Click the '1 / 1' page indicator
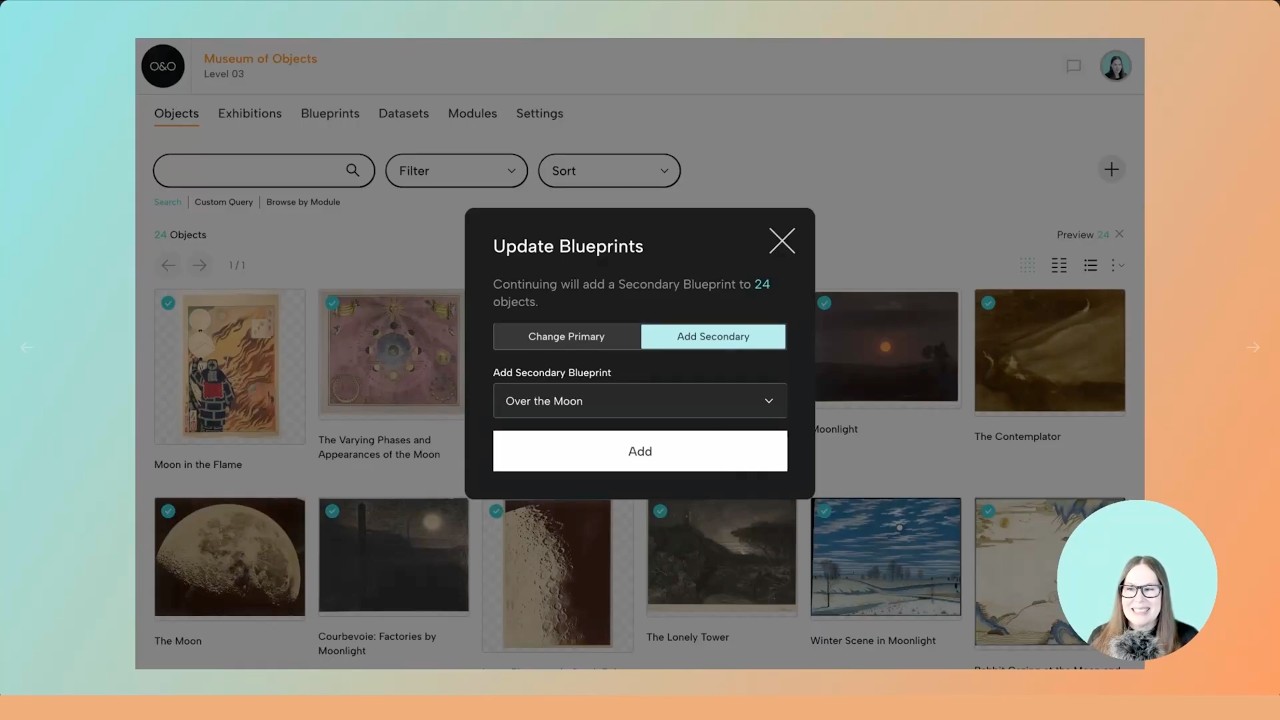1280x720 pixels. pos(237,265)
